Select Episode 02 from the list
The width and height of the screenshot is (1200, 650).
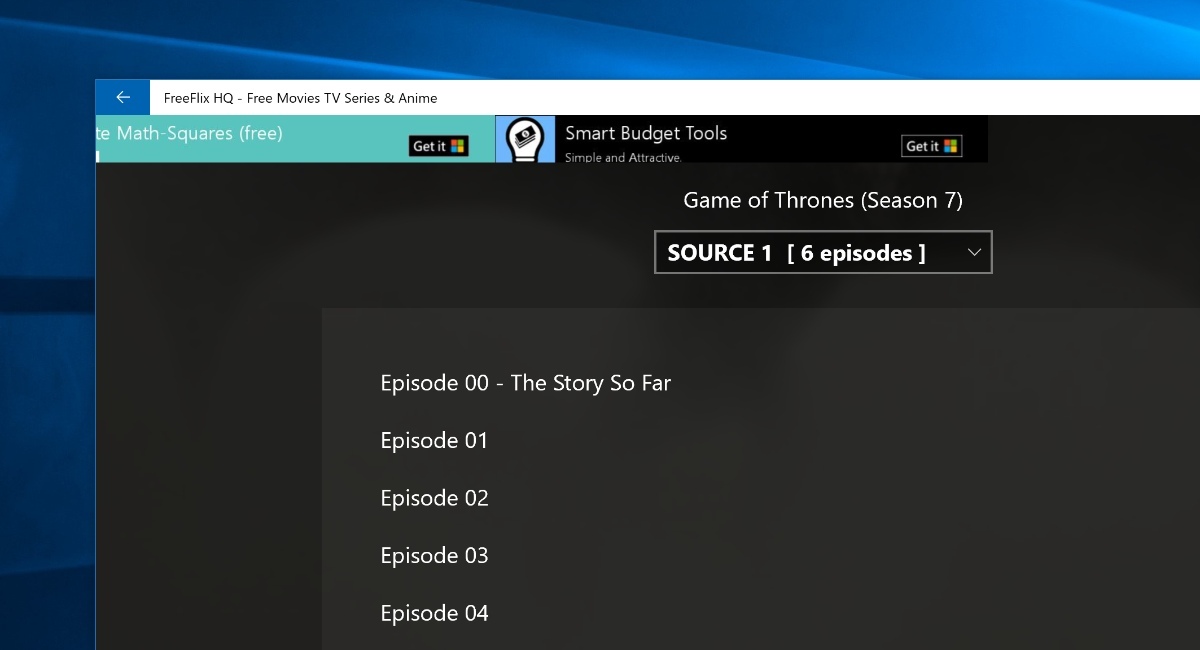pyautogui.click(x=434, y=498)
